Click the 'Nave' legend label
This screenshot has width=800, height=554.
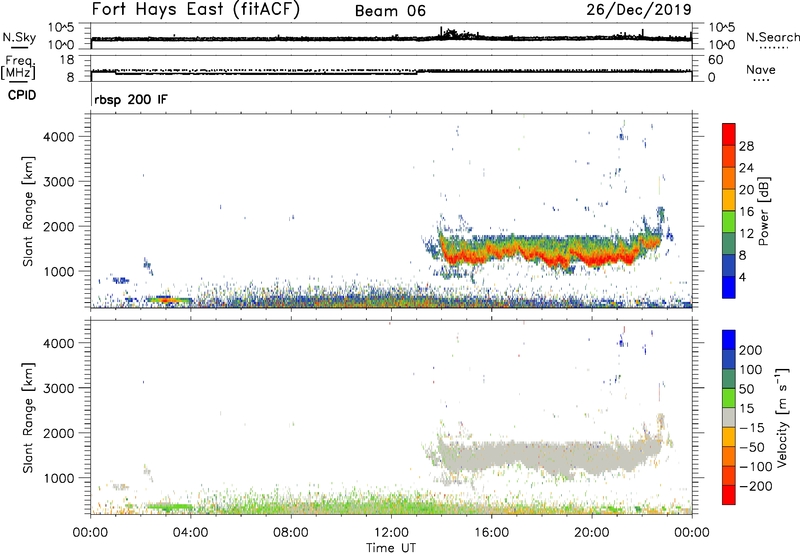pos(760,70)
